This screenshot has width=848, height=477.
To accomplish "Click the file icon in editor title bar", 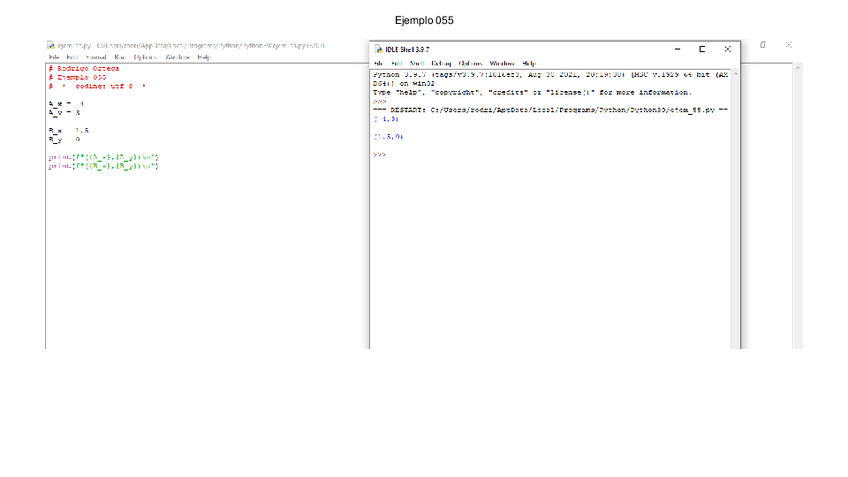I will (50, 45).
